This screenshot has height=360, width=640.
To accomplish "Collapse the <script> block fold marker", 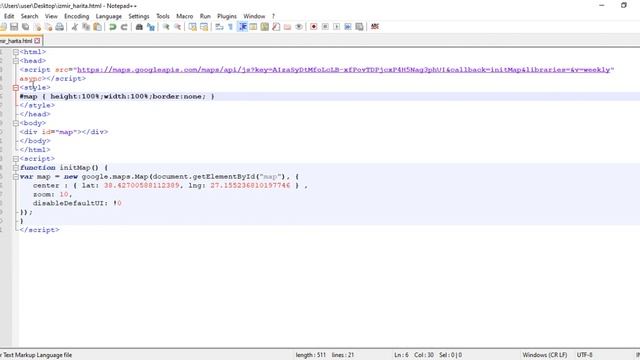I will click(16, 159).
